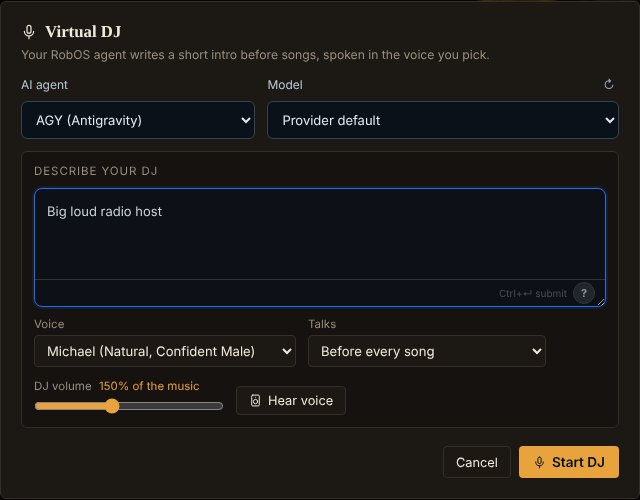Click the 'DESCRIBE YOUR DJ' heading
Image resolution: width=640 pixels, height=500 pixels.
(x=96, y=171)
